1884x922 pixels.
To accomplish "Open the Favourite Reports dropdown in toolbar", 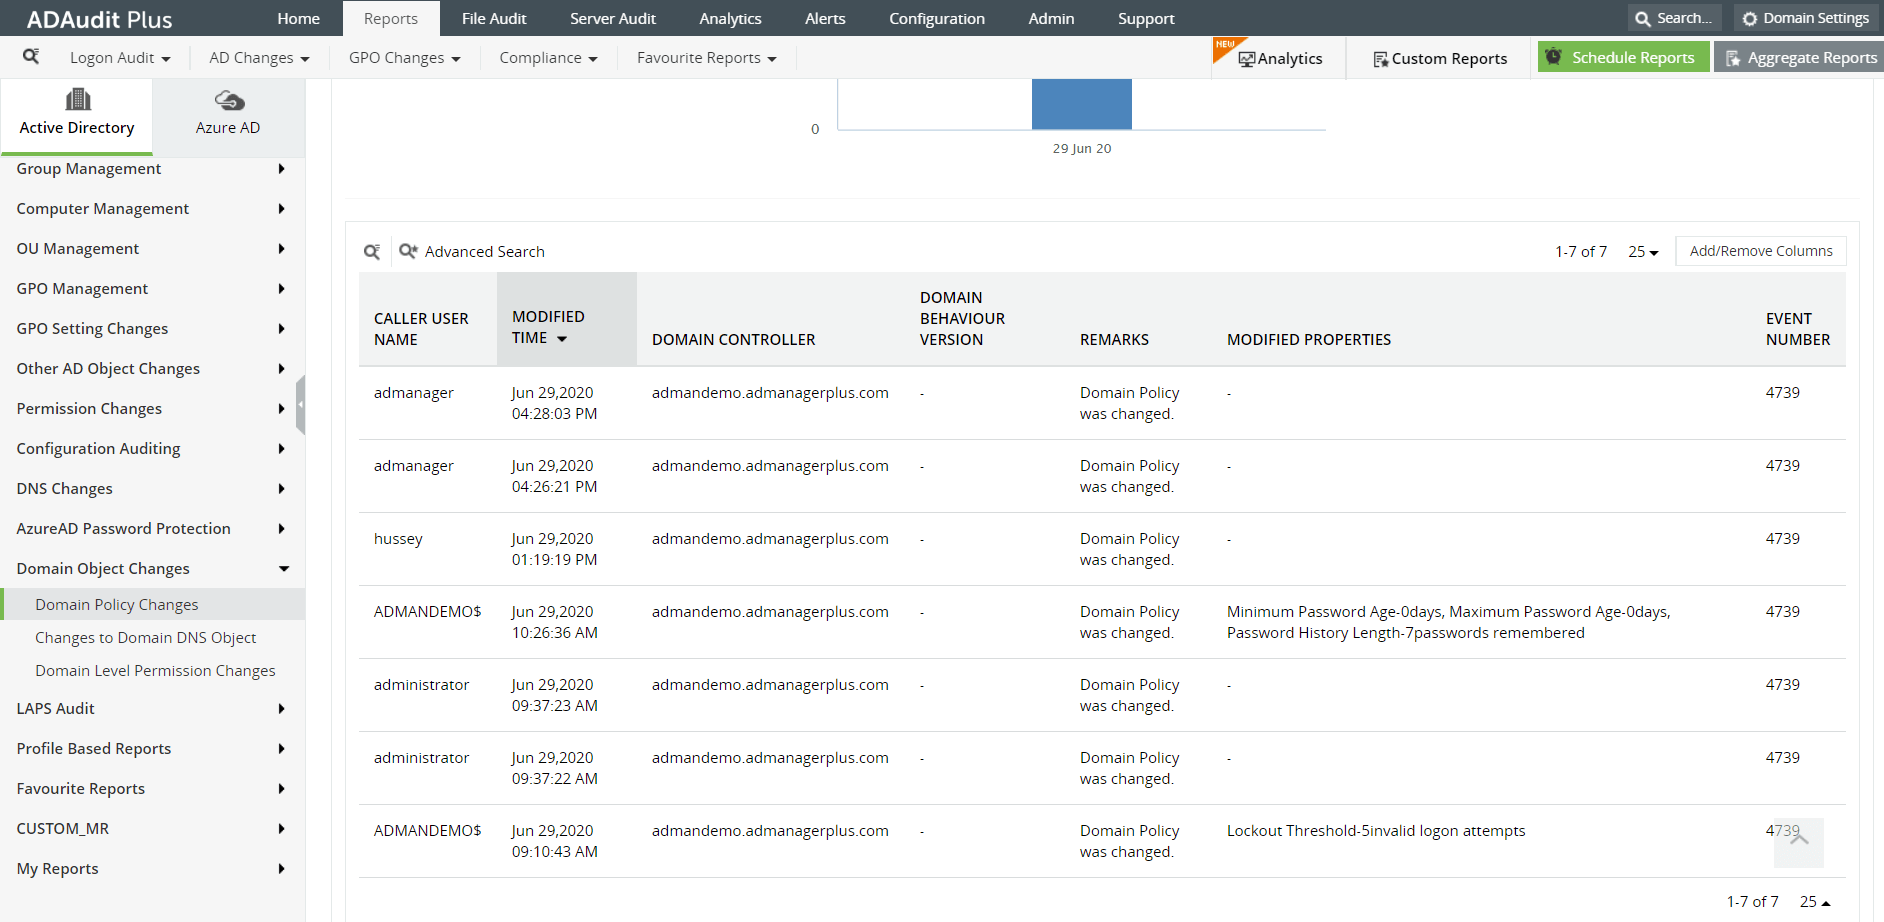I will [707, 58].
